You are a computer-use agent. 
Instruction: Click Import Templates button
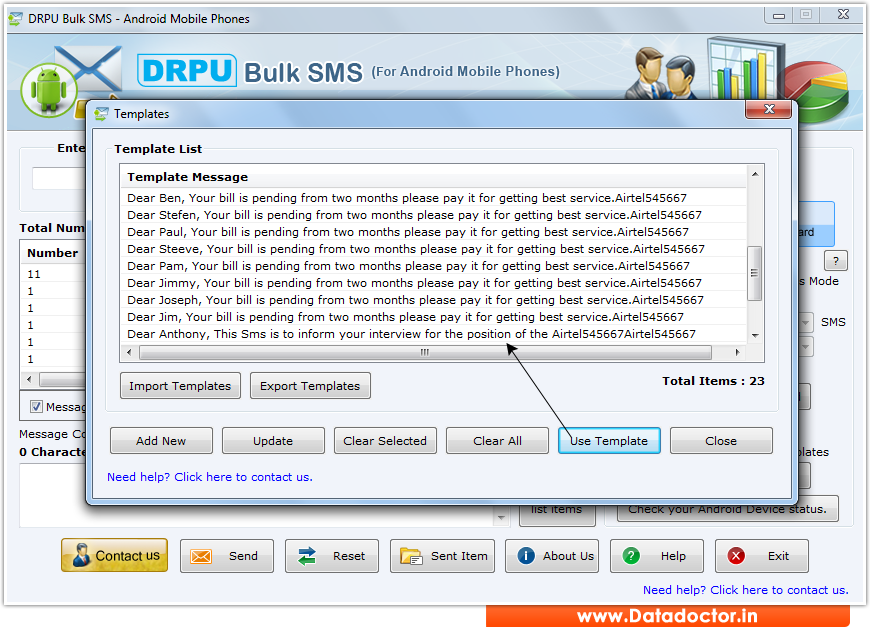pyautogui.click(x=180, y=386)
